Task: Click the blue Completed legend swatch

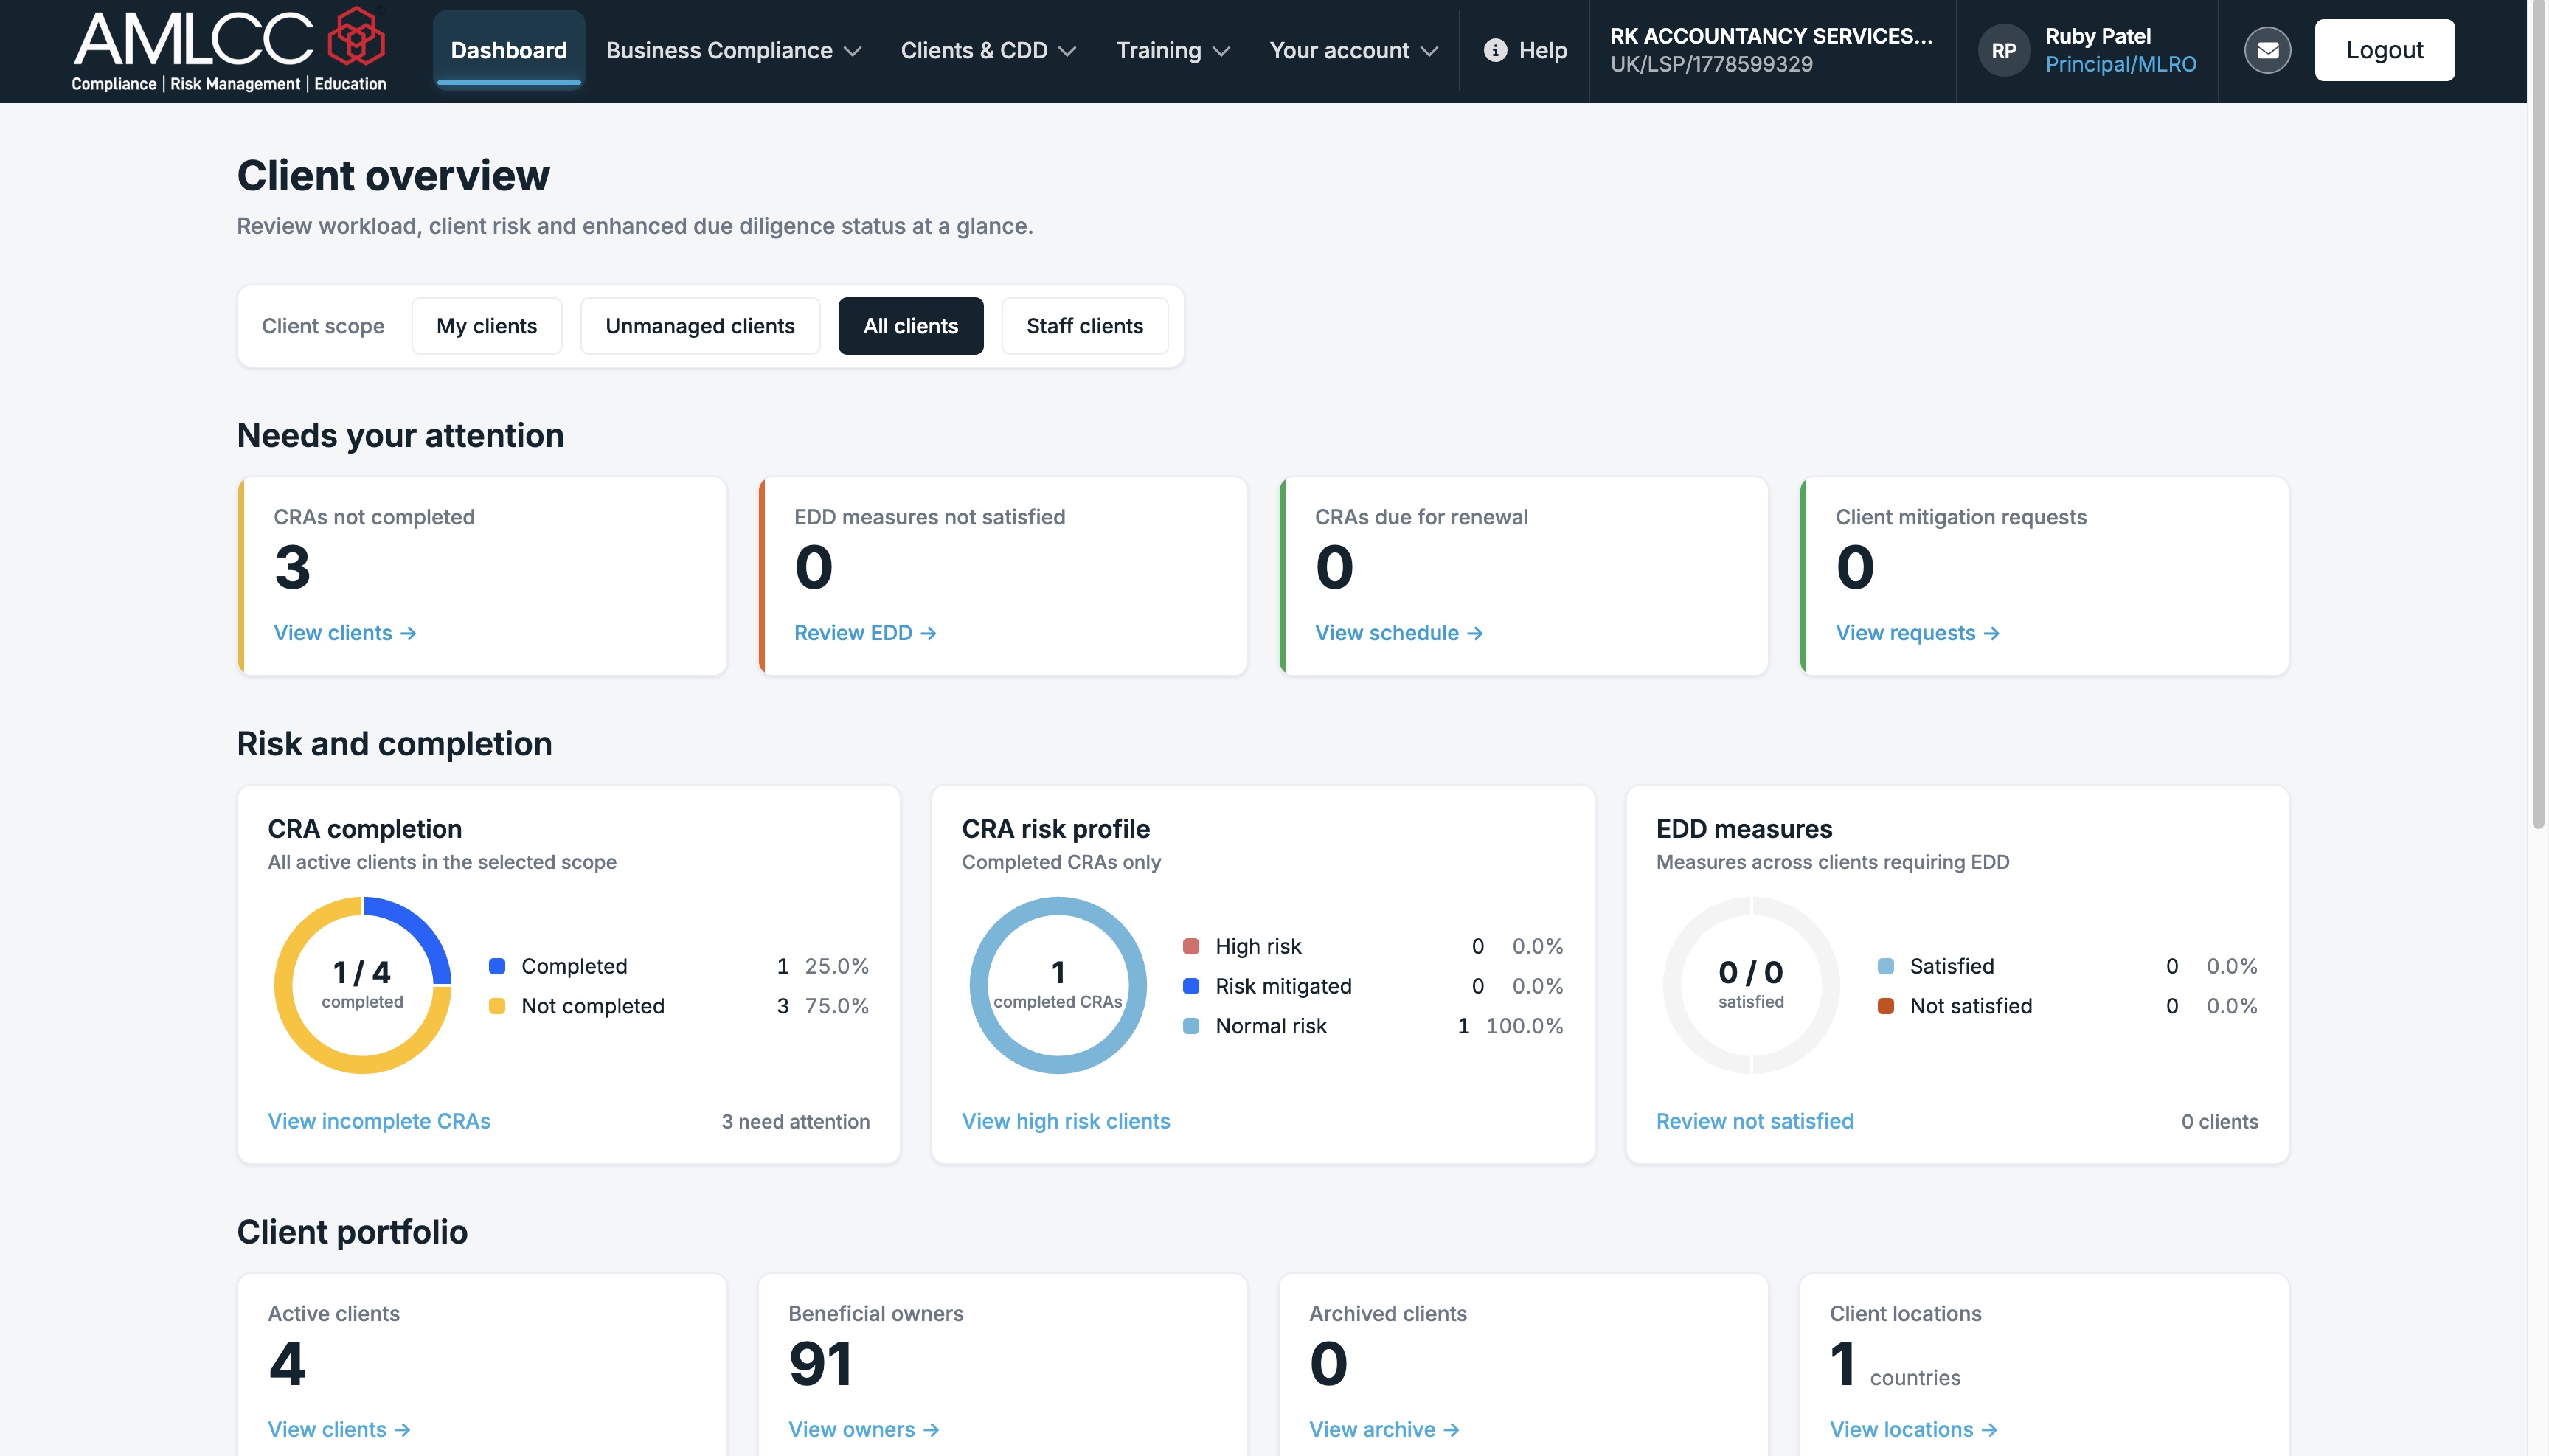Action: [496, 966]
